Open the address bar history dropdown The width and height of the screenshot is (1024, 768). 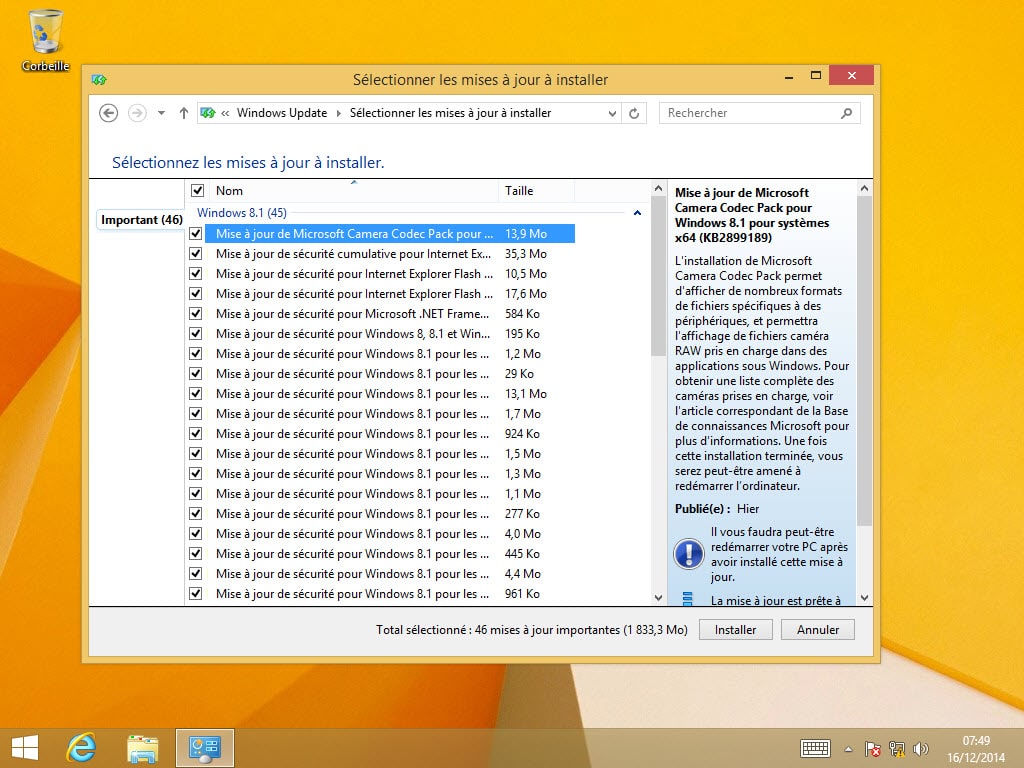pos(612,113)
